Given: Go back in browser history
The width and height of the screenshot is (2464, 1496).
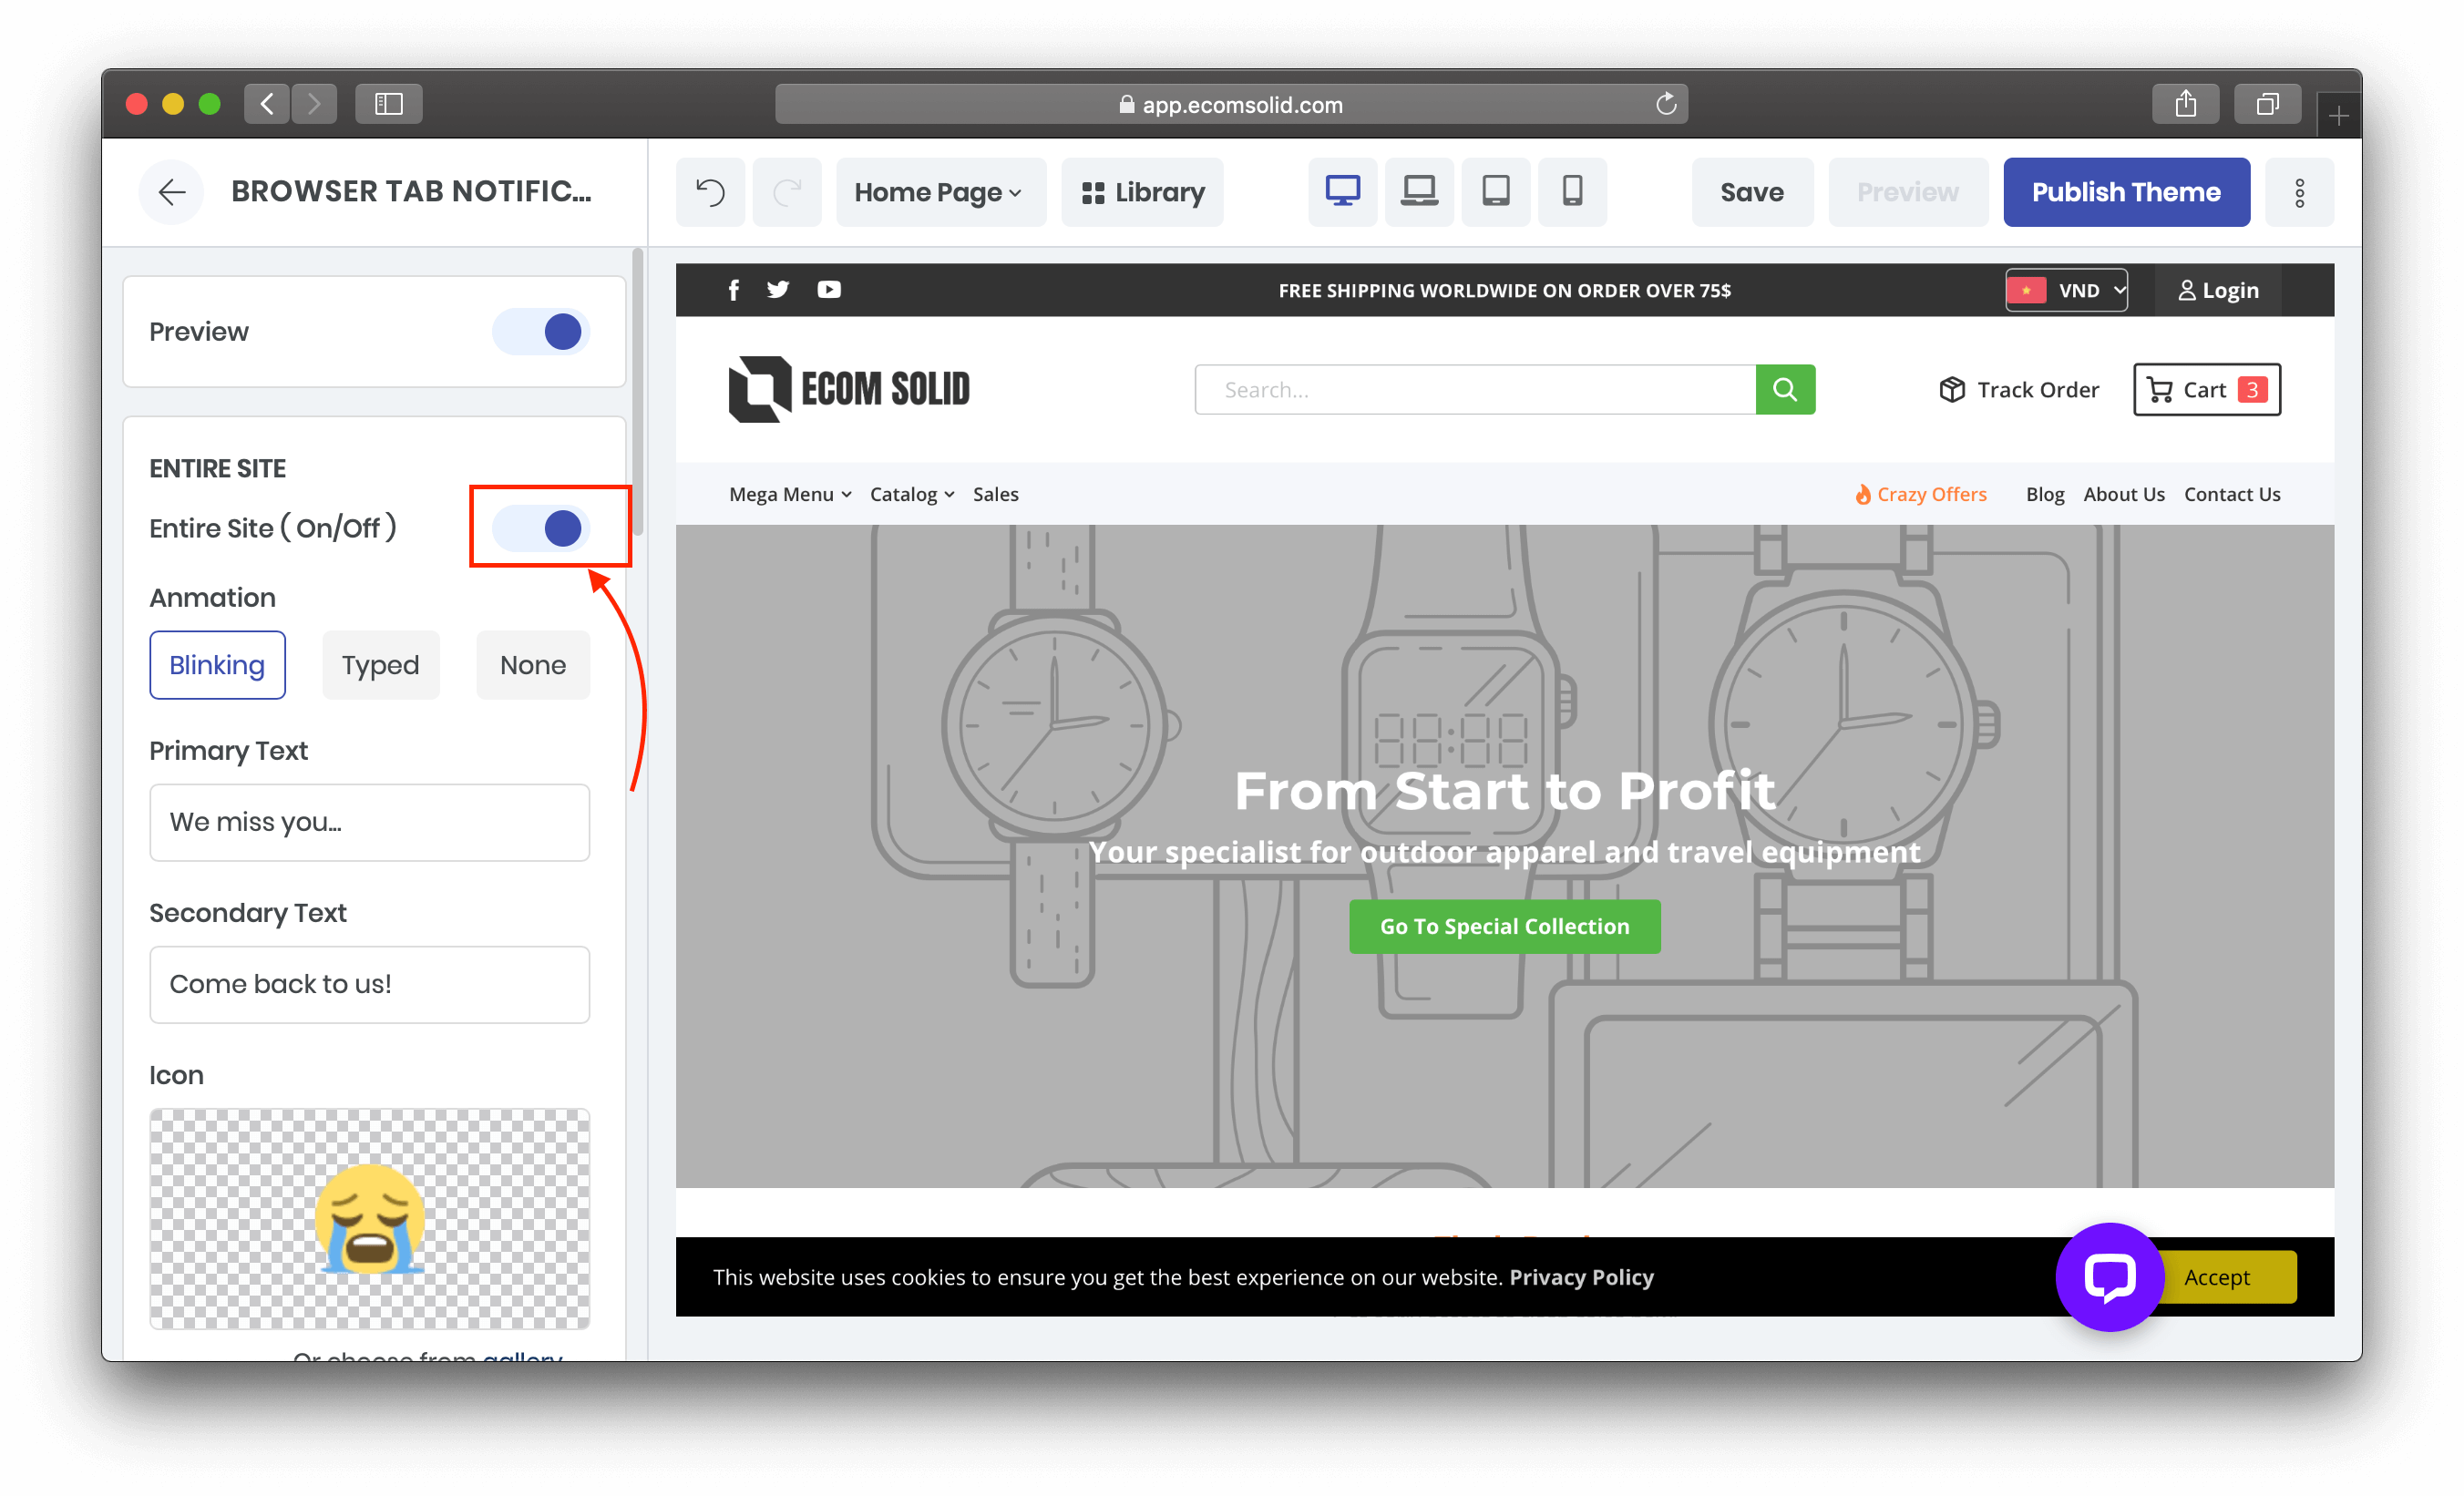Looking at the screenshot, I should click(267, 104).
